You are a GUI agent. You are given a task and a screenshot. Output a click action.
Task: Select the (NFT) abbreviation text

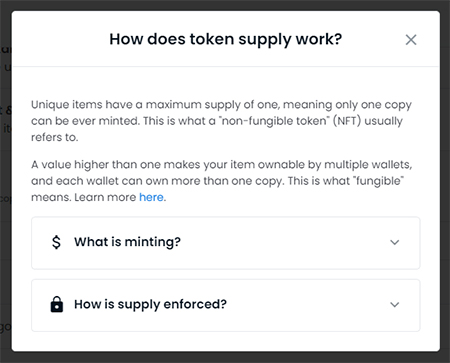point(347,121)
